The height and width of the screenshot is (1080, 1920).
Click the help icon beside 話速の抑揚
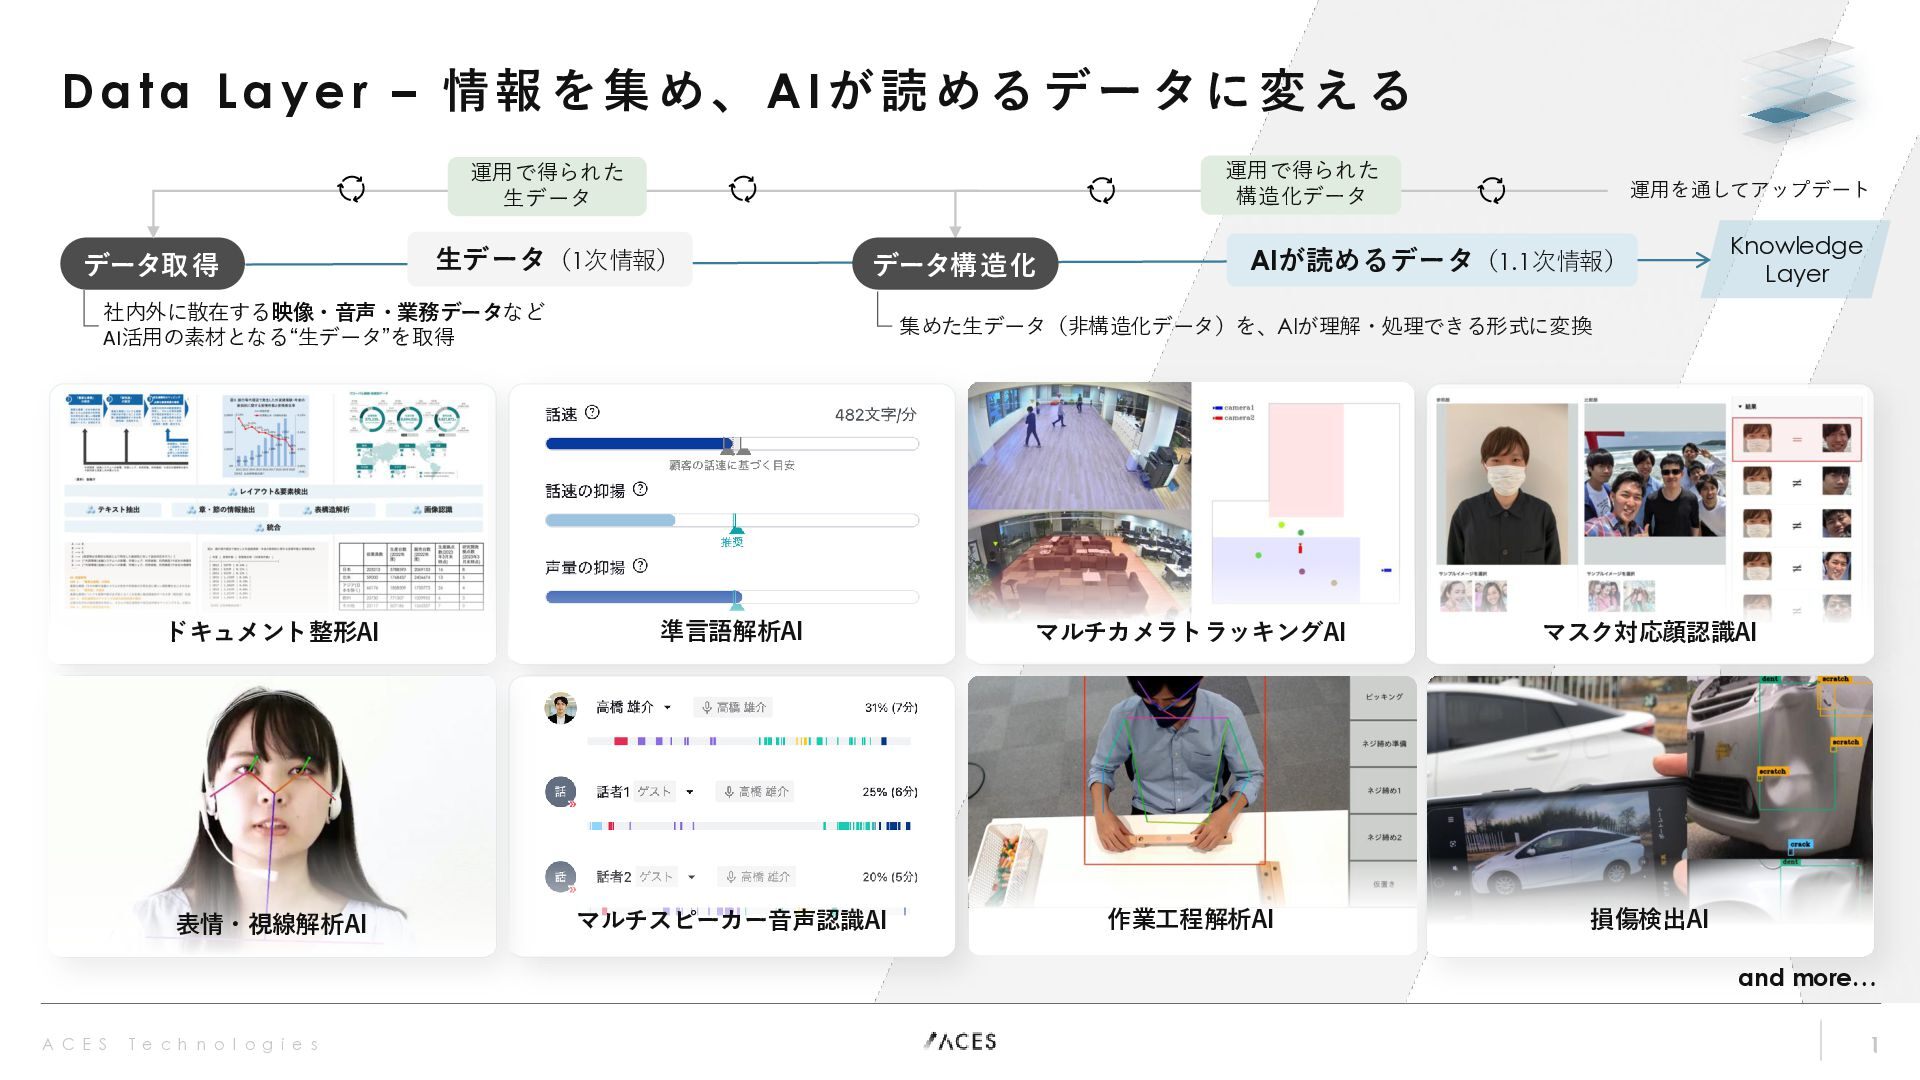(641, 489)
